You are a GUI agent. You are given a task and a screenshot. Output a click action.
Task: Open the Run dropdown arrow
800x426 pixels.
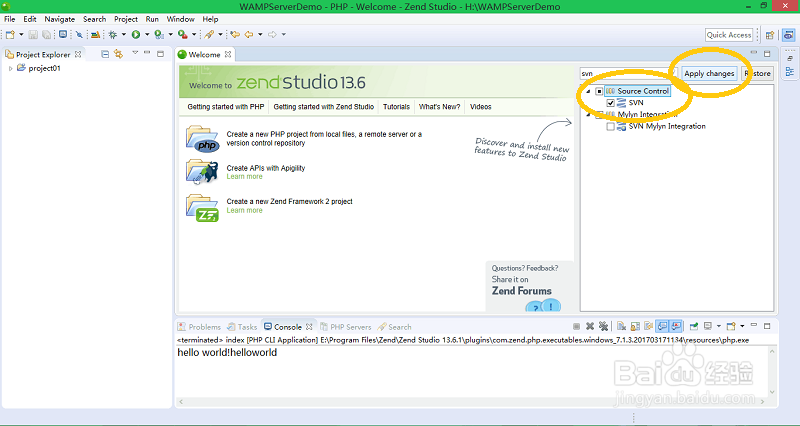click(x=147, y=35)
